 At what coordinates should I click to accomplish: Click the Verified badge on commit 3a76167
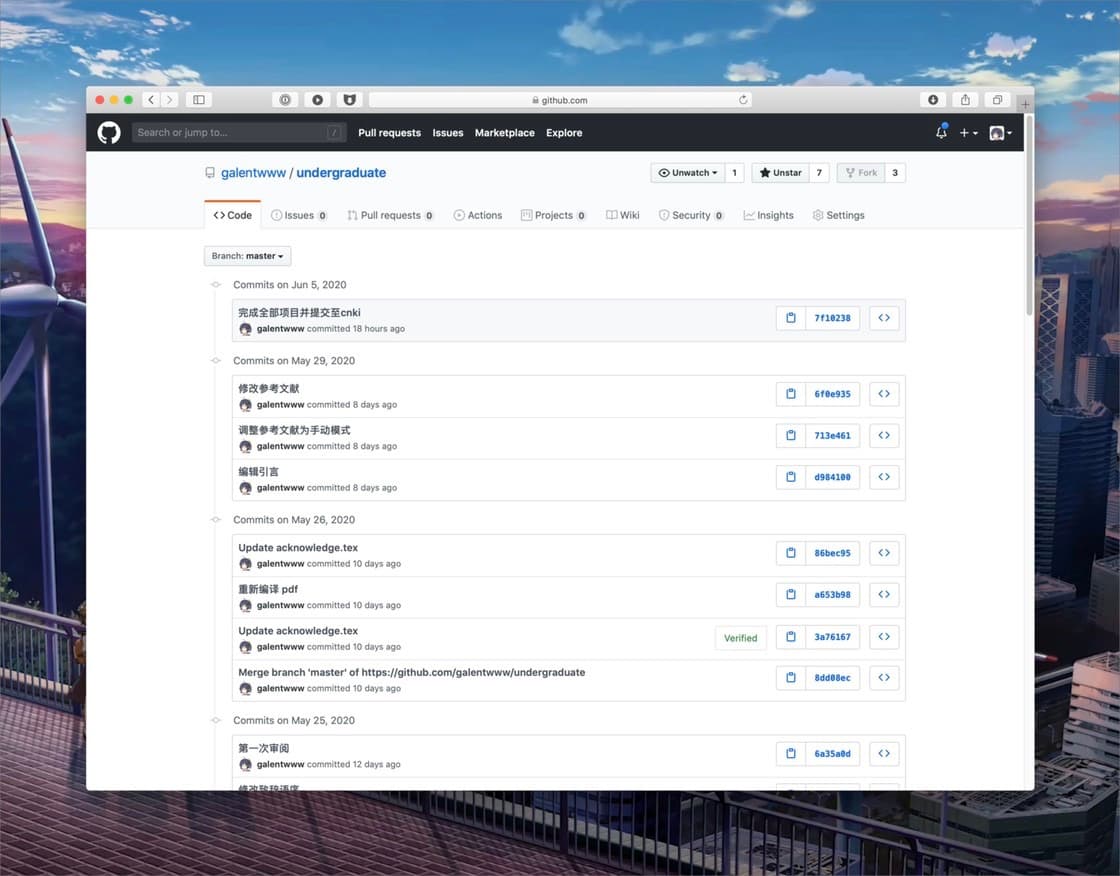click(740, 638)
